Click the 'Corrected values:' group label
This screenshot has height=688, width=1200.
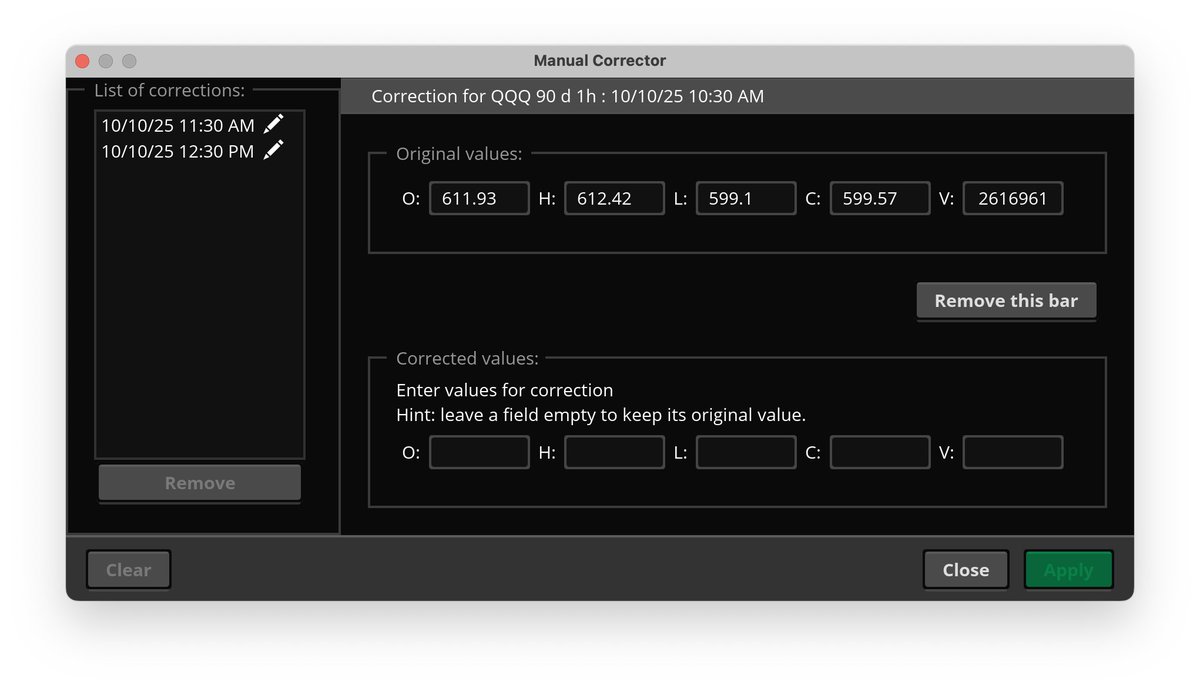click(467, 358)
